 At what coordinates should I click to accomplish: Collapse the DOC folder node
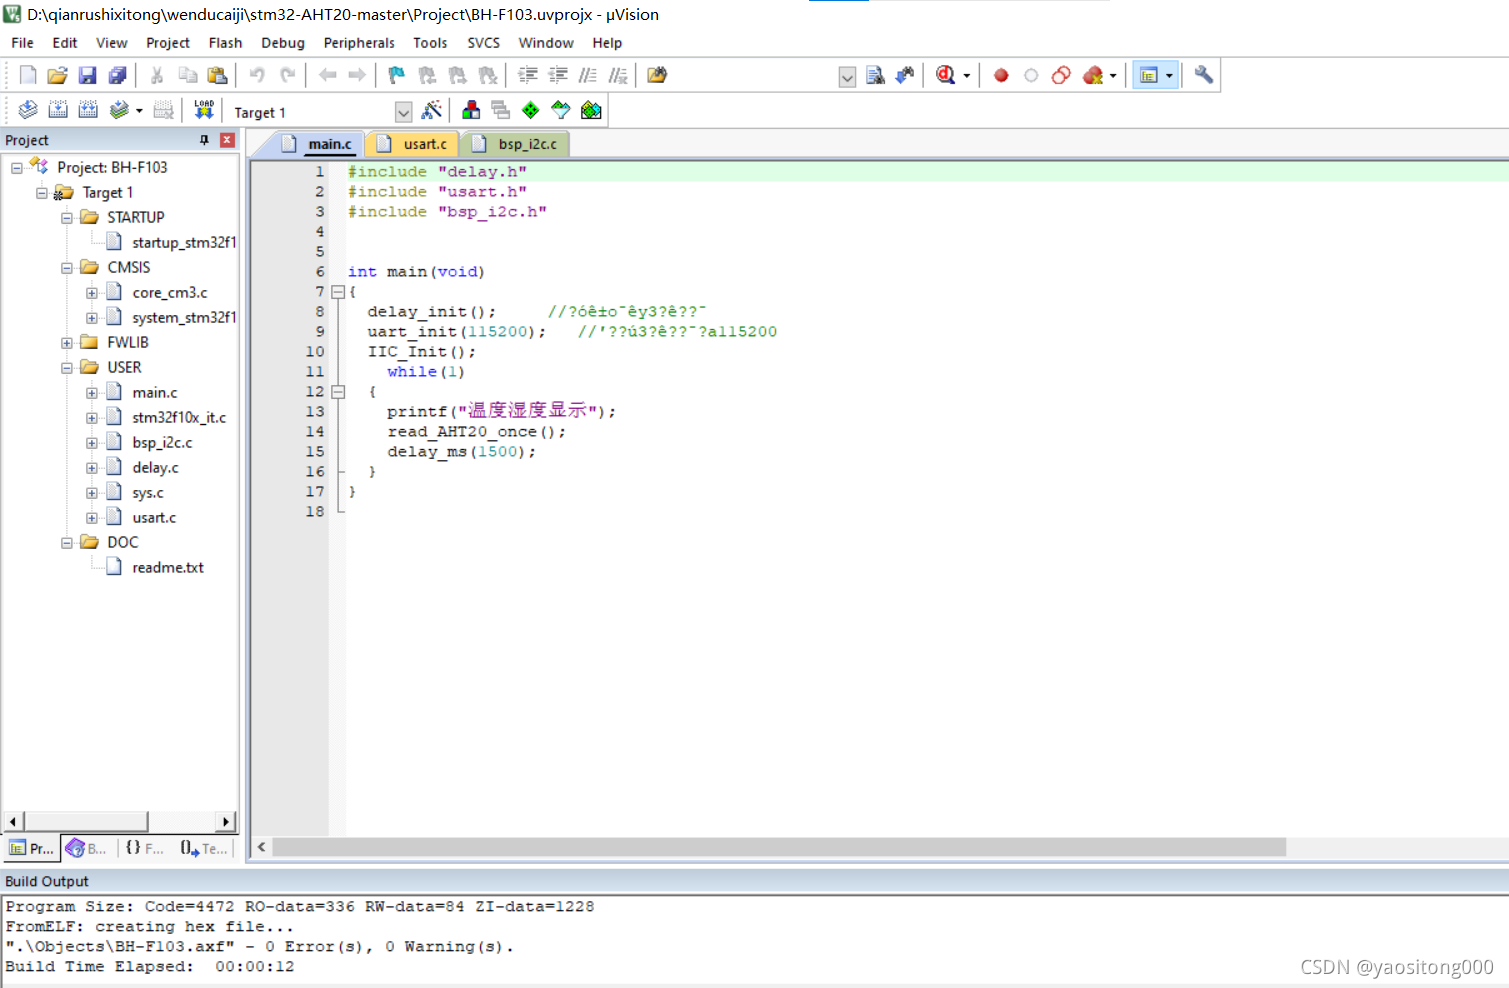[x=67, y=543]
